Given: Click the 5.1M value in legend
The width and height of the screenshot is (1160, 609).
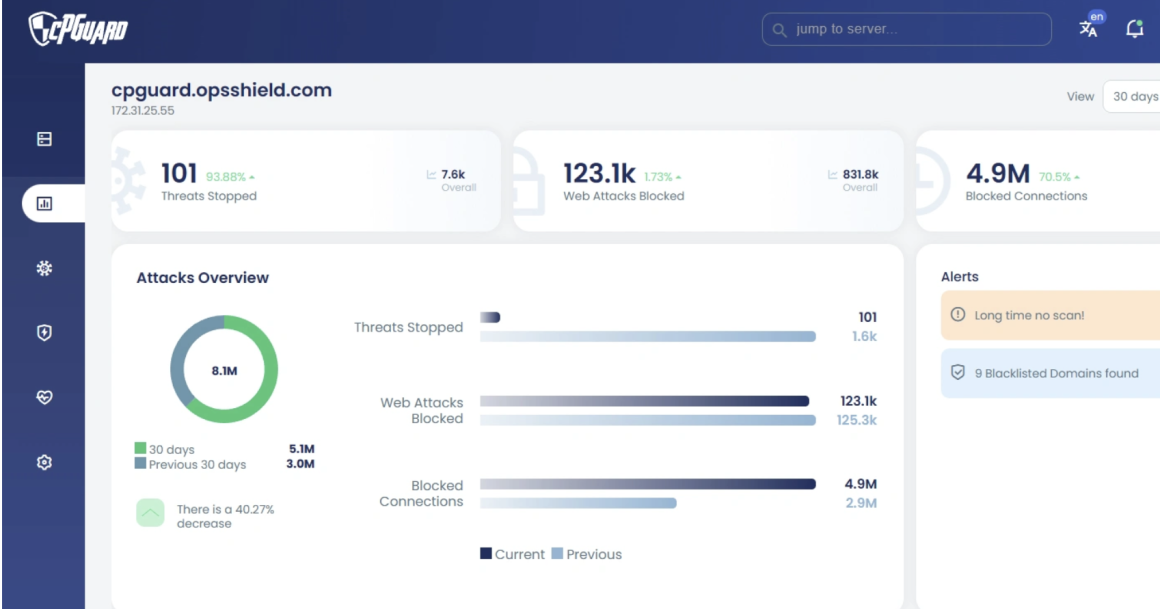Looking at the screenshot, I should click(301, 449).
